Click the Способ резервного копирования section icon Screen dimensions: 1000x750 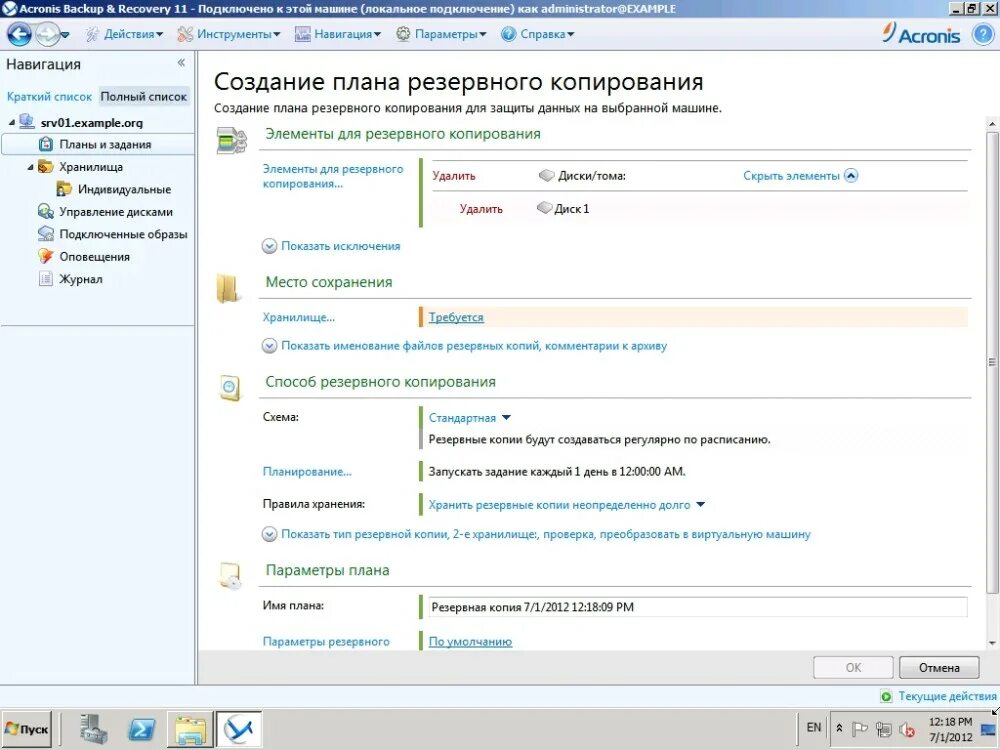[x=230, y=388]
